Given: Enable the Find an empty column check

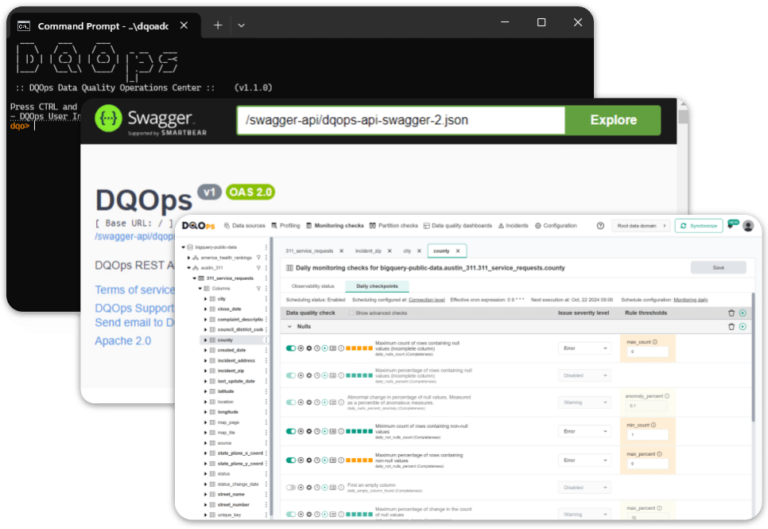Looking at the screenshot, I should pos(291,487).
